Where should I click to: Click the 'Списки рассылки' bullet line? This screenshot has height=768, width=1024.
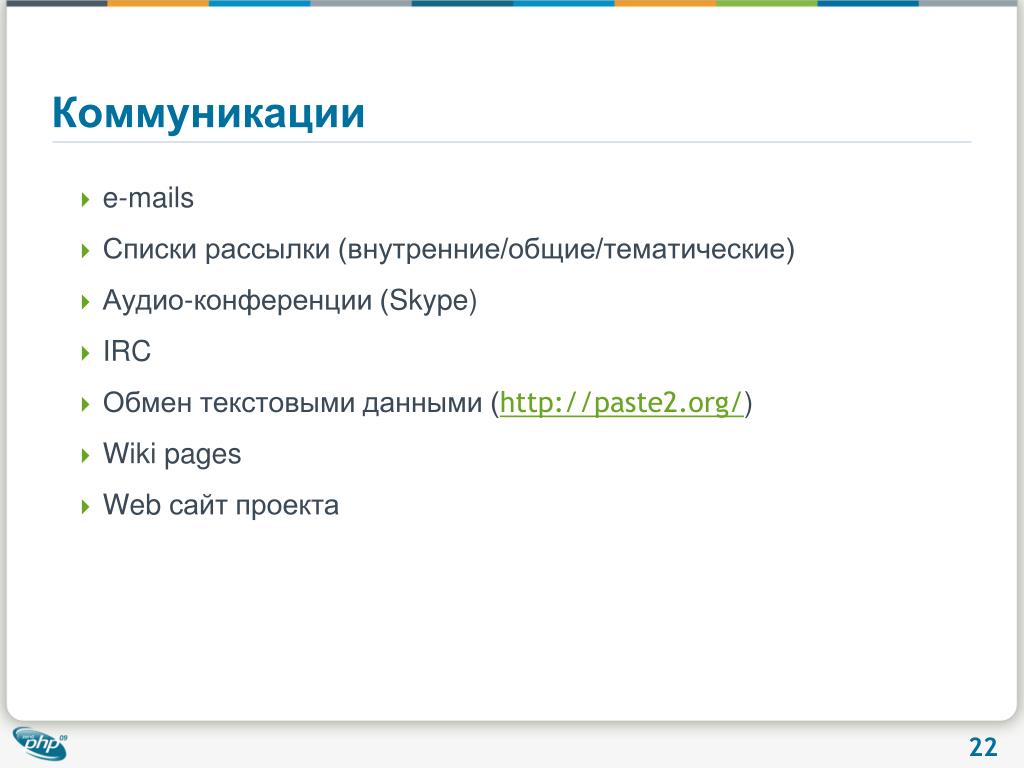pyautogui.click(x=449, y=249)
